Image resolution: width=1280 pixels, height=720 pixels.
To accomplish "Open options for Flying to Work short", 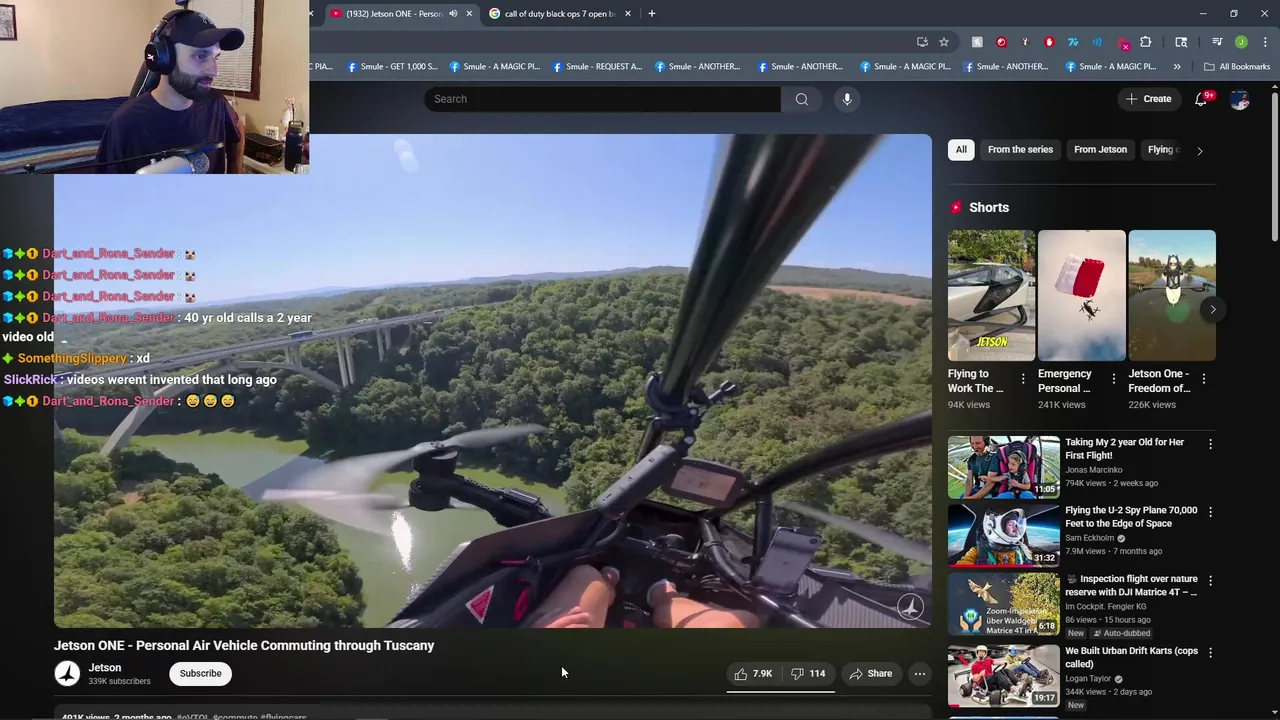I will [x=1023, y=379].
